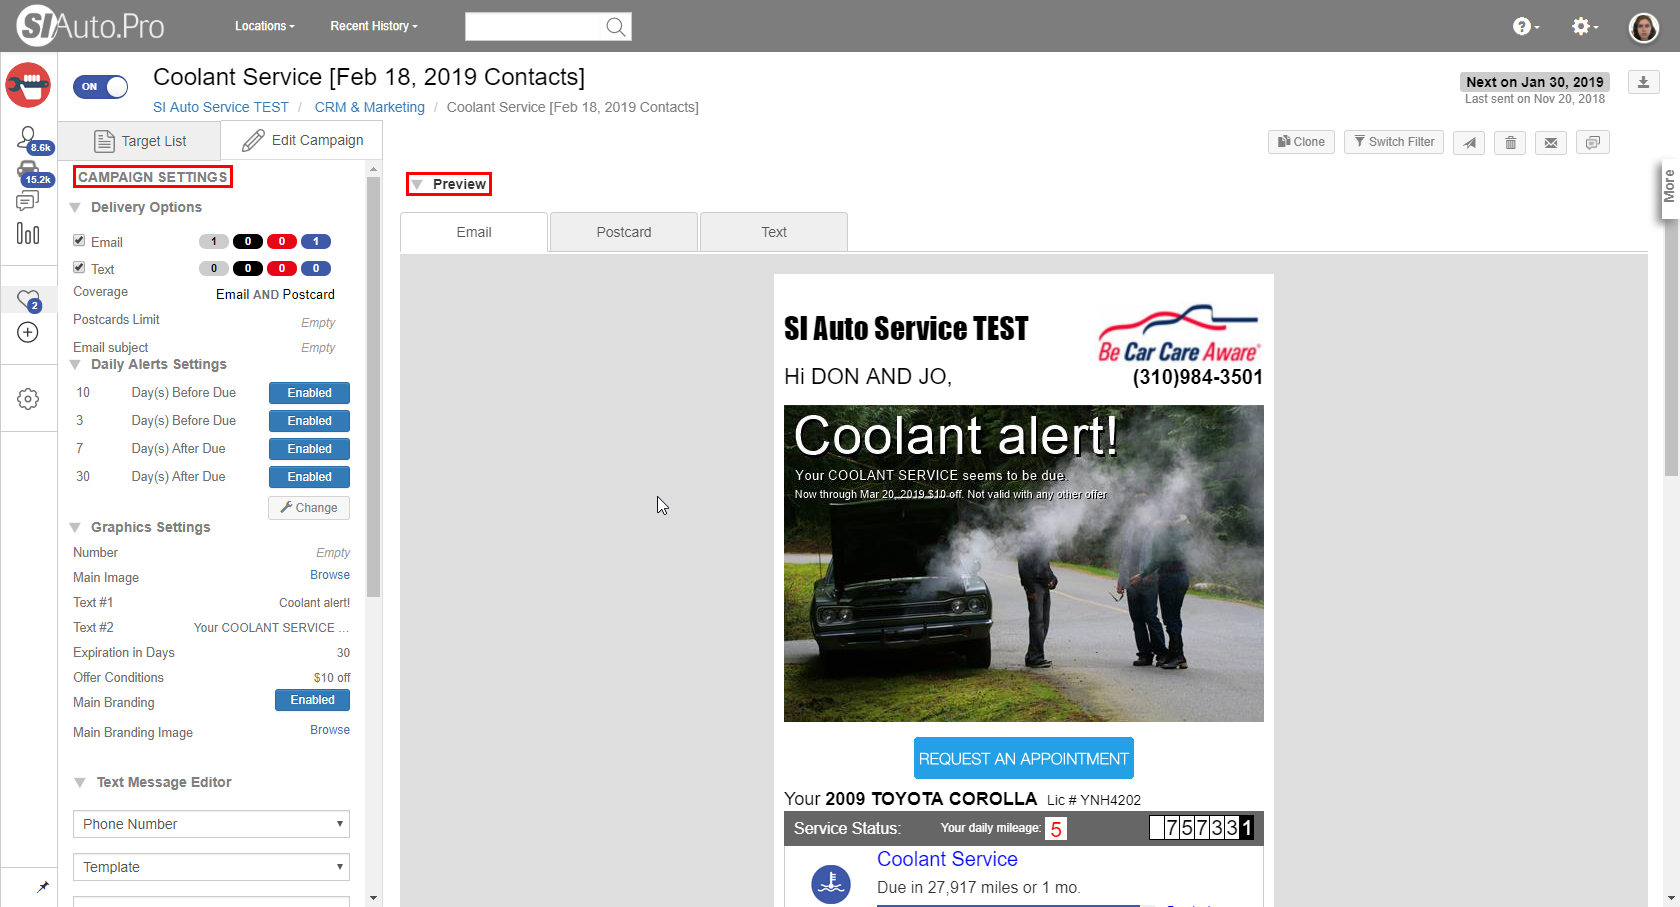Open the top bar gear settings menu

pos(1584,26)
